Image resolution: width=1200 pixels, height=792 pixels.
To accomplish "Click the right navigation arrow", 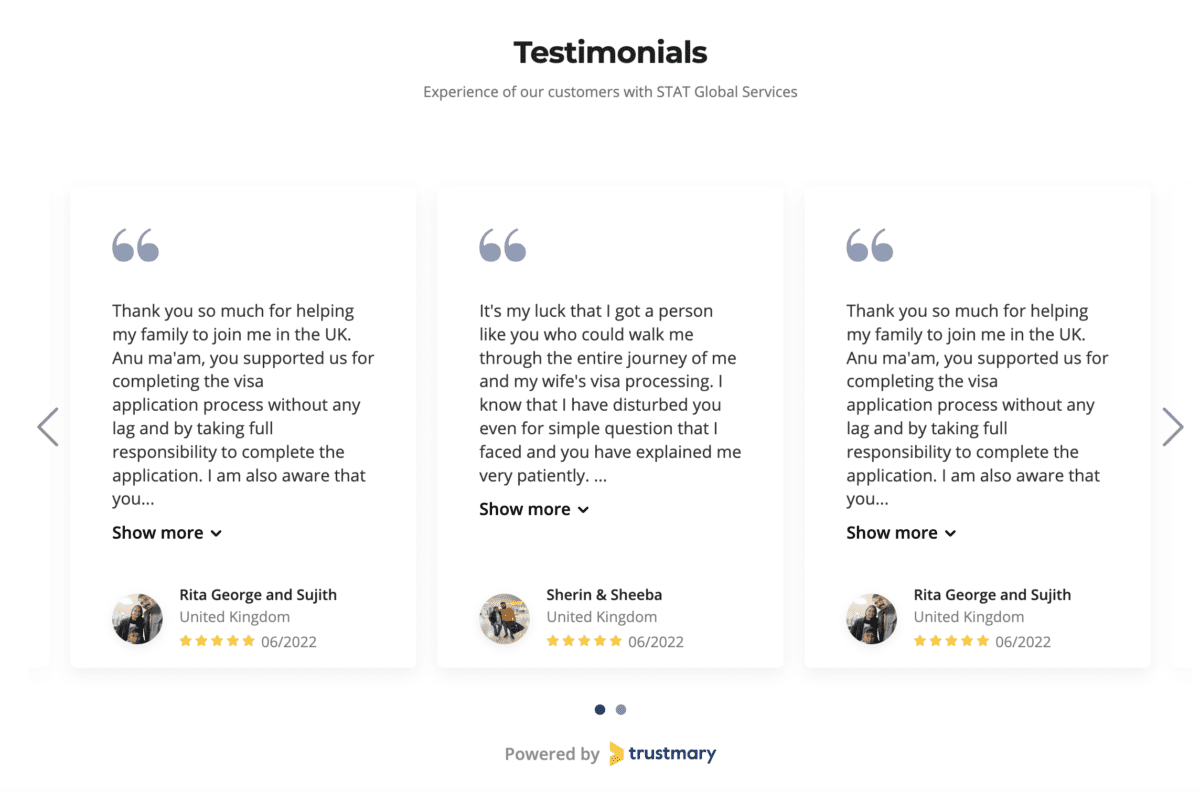I will click(1173, 427).
